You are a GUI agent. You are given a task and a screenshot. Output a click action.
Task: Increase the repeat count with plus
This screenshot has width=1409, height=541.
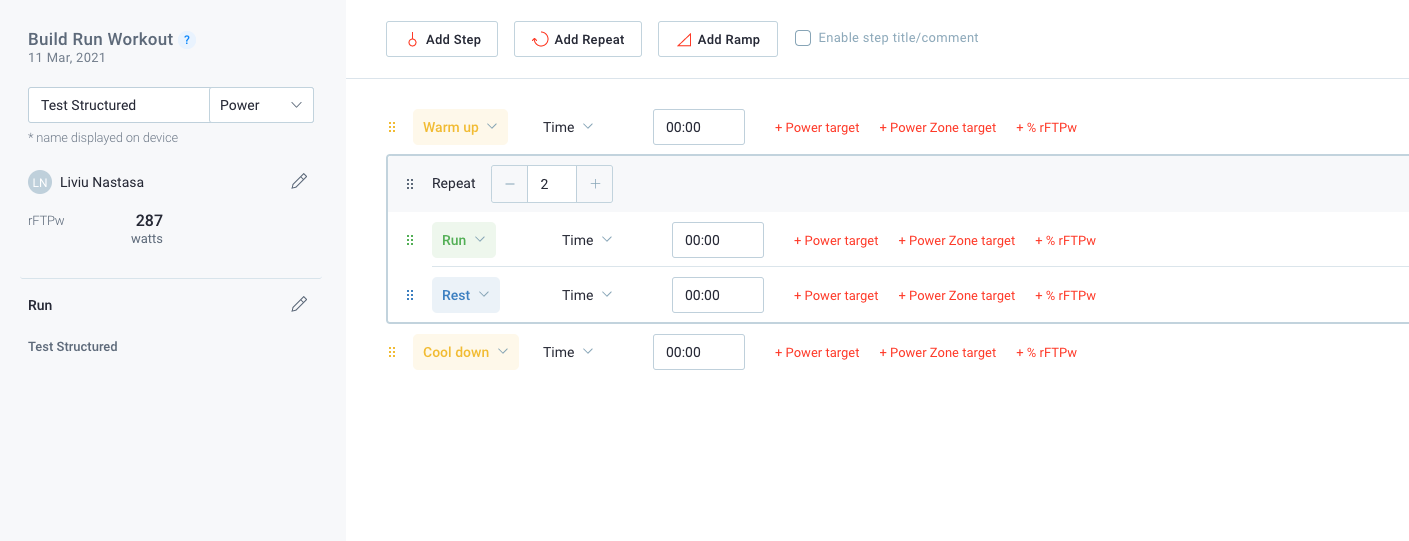[595, 184]
